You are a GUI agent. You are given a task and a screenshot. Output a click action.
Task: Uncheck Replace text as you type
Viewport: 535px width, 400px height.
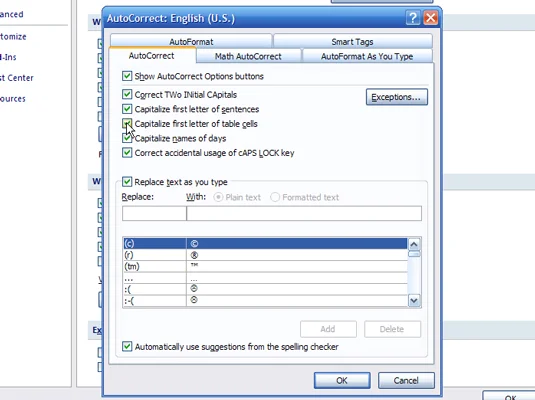click(127, 182)
